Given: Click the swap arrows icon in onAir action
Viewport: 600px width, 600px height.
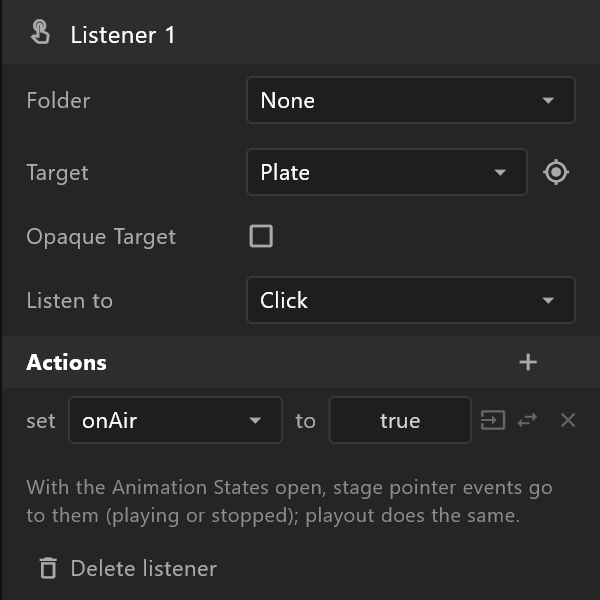Looking at the screenshot, I should (x=527, y=420).
